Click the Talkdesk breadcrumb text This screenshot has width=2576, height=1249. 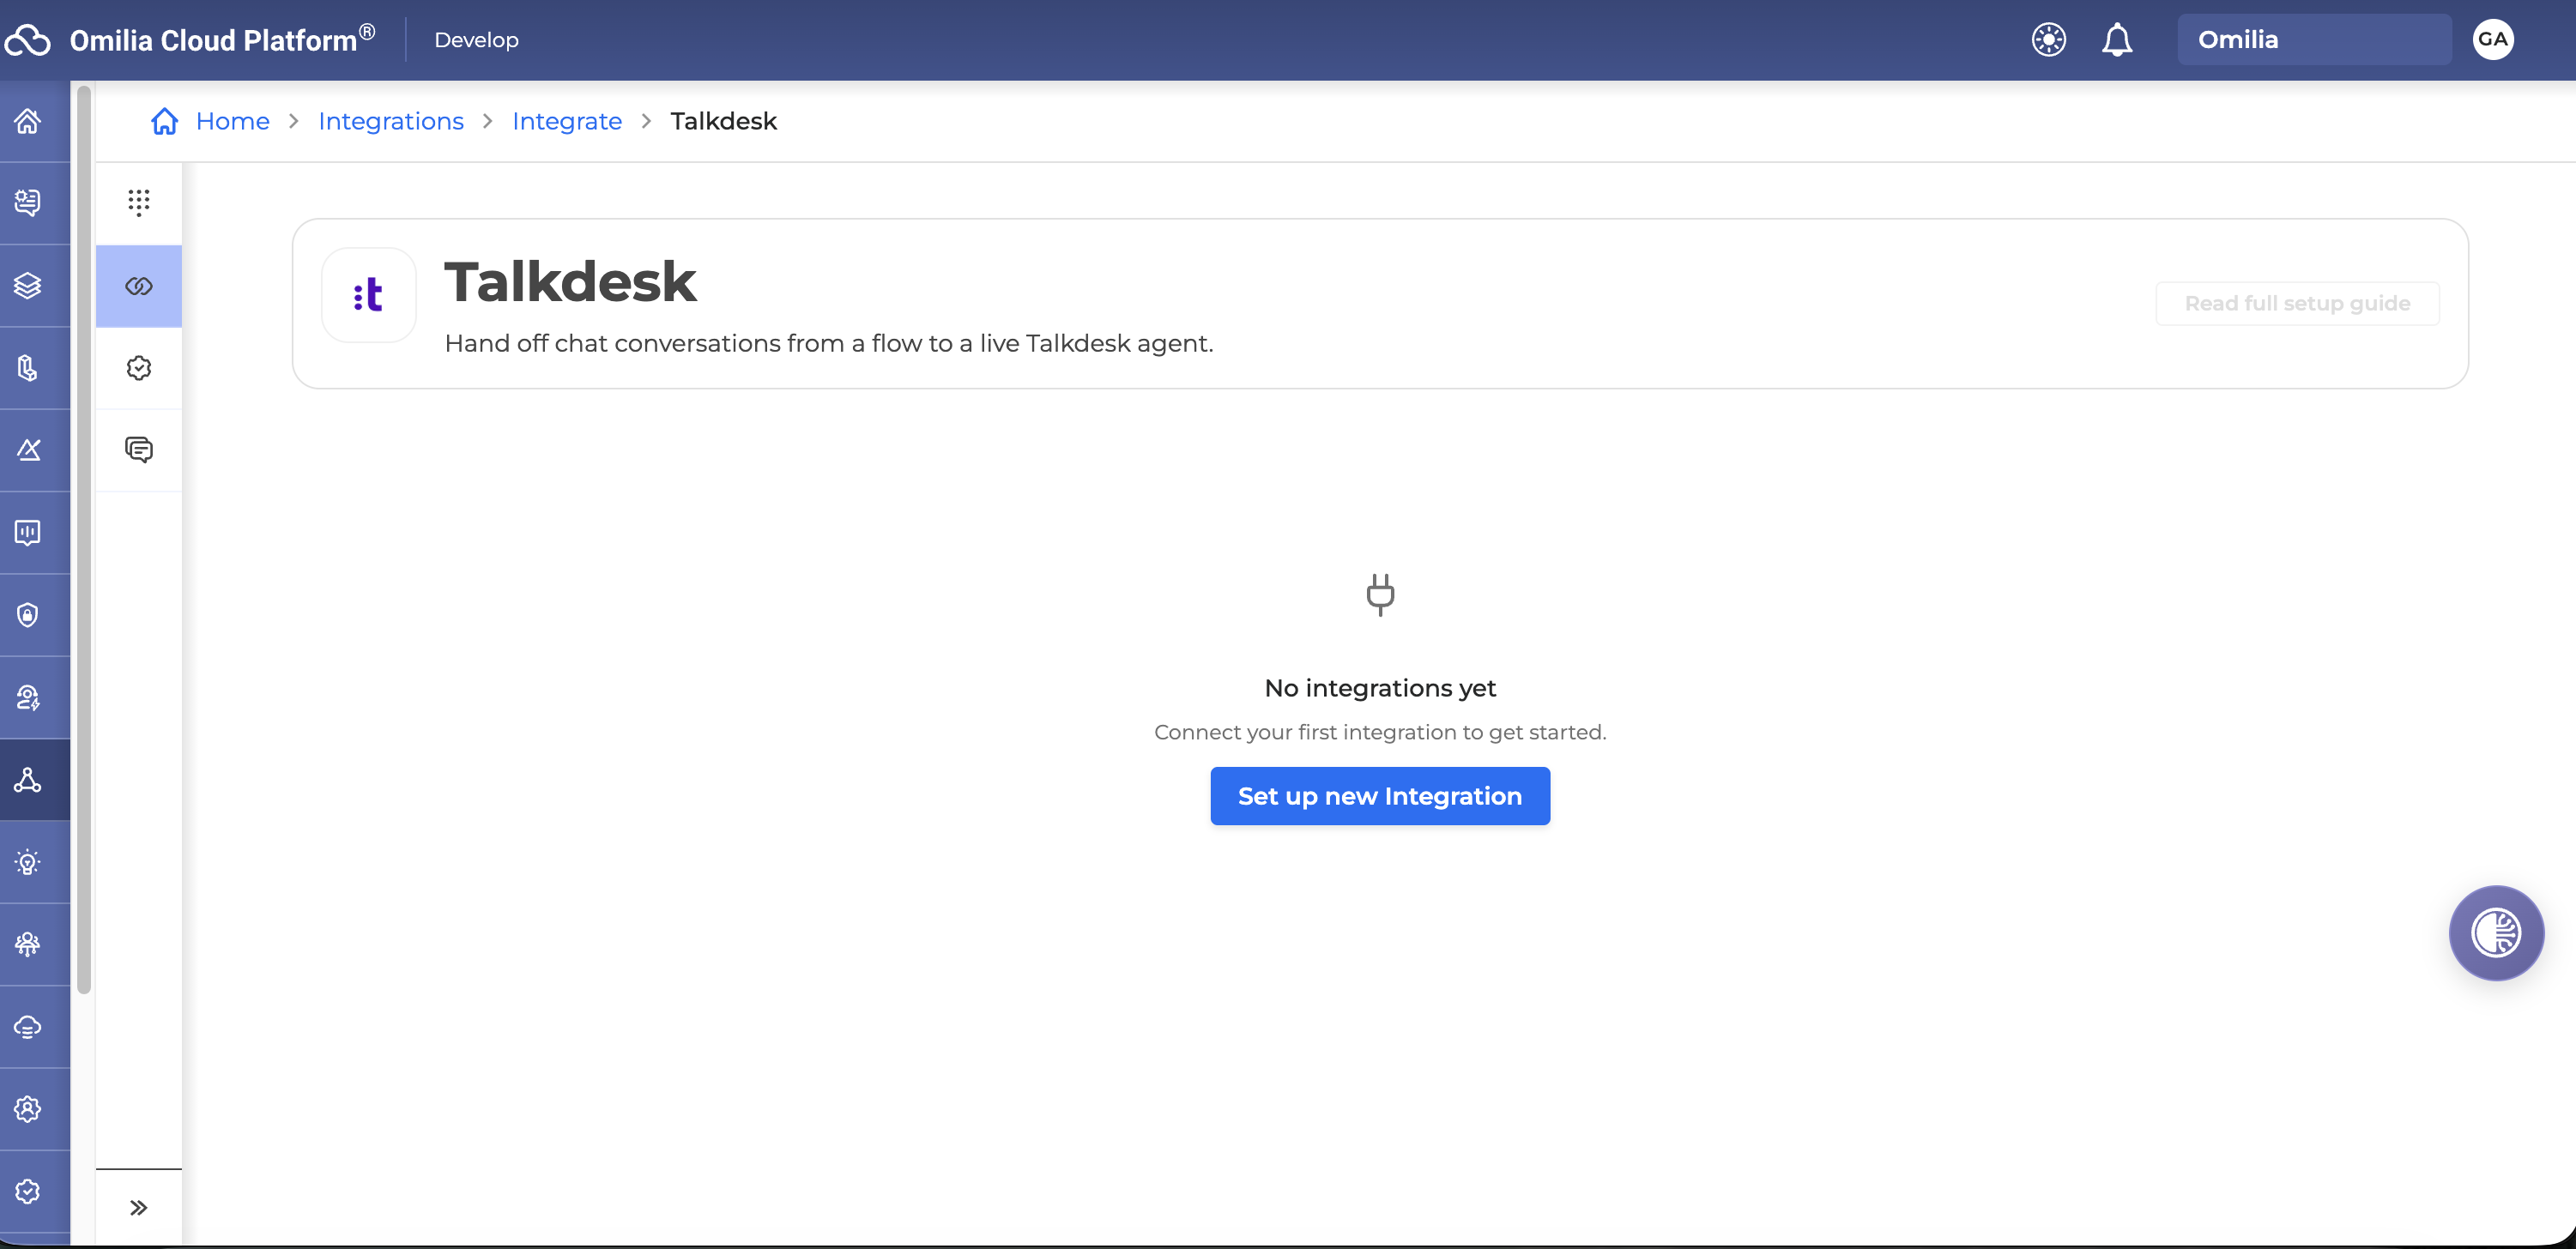point(723,122)
